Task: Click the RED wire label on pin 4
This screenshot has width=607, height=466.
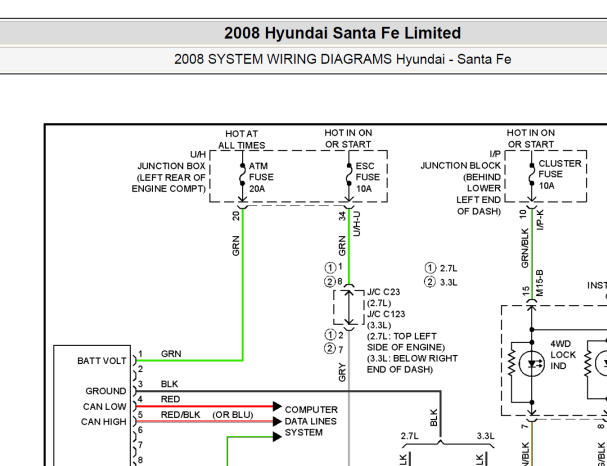Action: (170, 399)
